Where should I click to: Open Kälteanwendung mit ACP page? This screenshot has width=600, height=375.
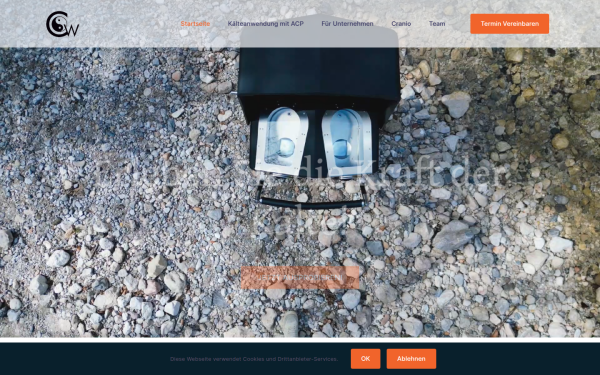click(266, 24)
